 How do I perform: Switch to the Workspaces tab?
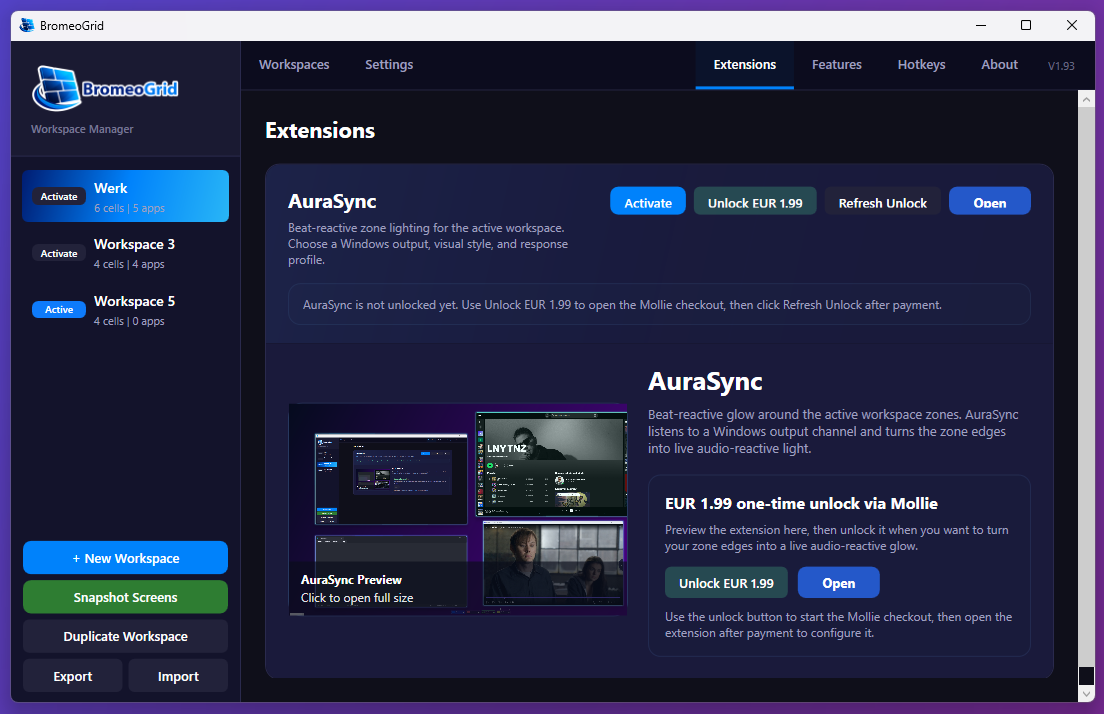click(294, 64)
